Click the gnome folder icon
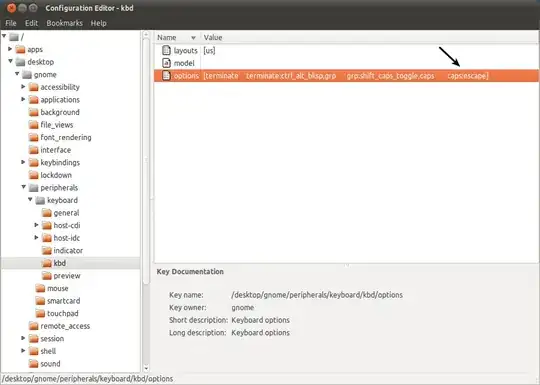 click(x=27, y=75)
